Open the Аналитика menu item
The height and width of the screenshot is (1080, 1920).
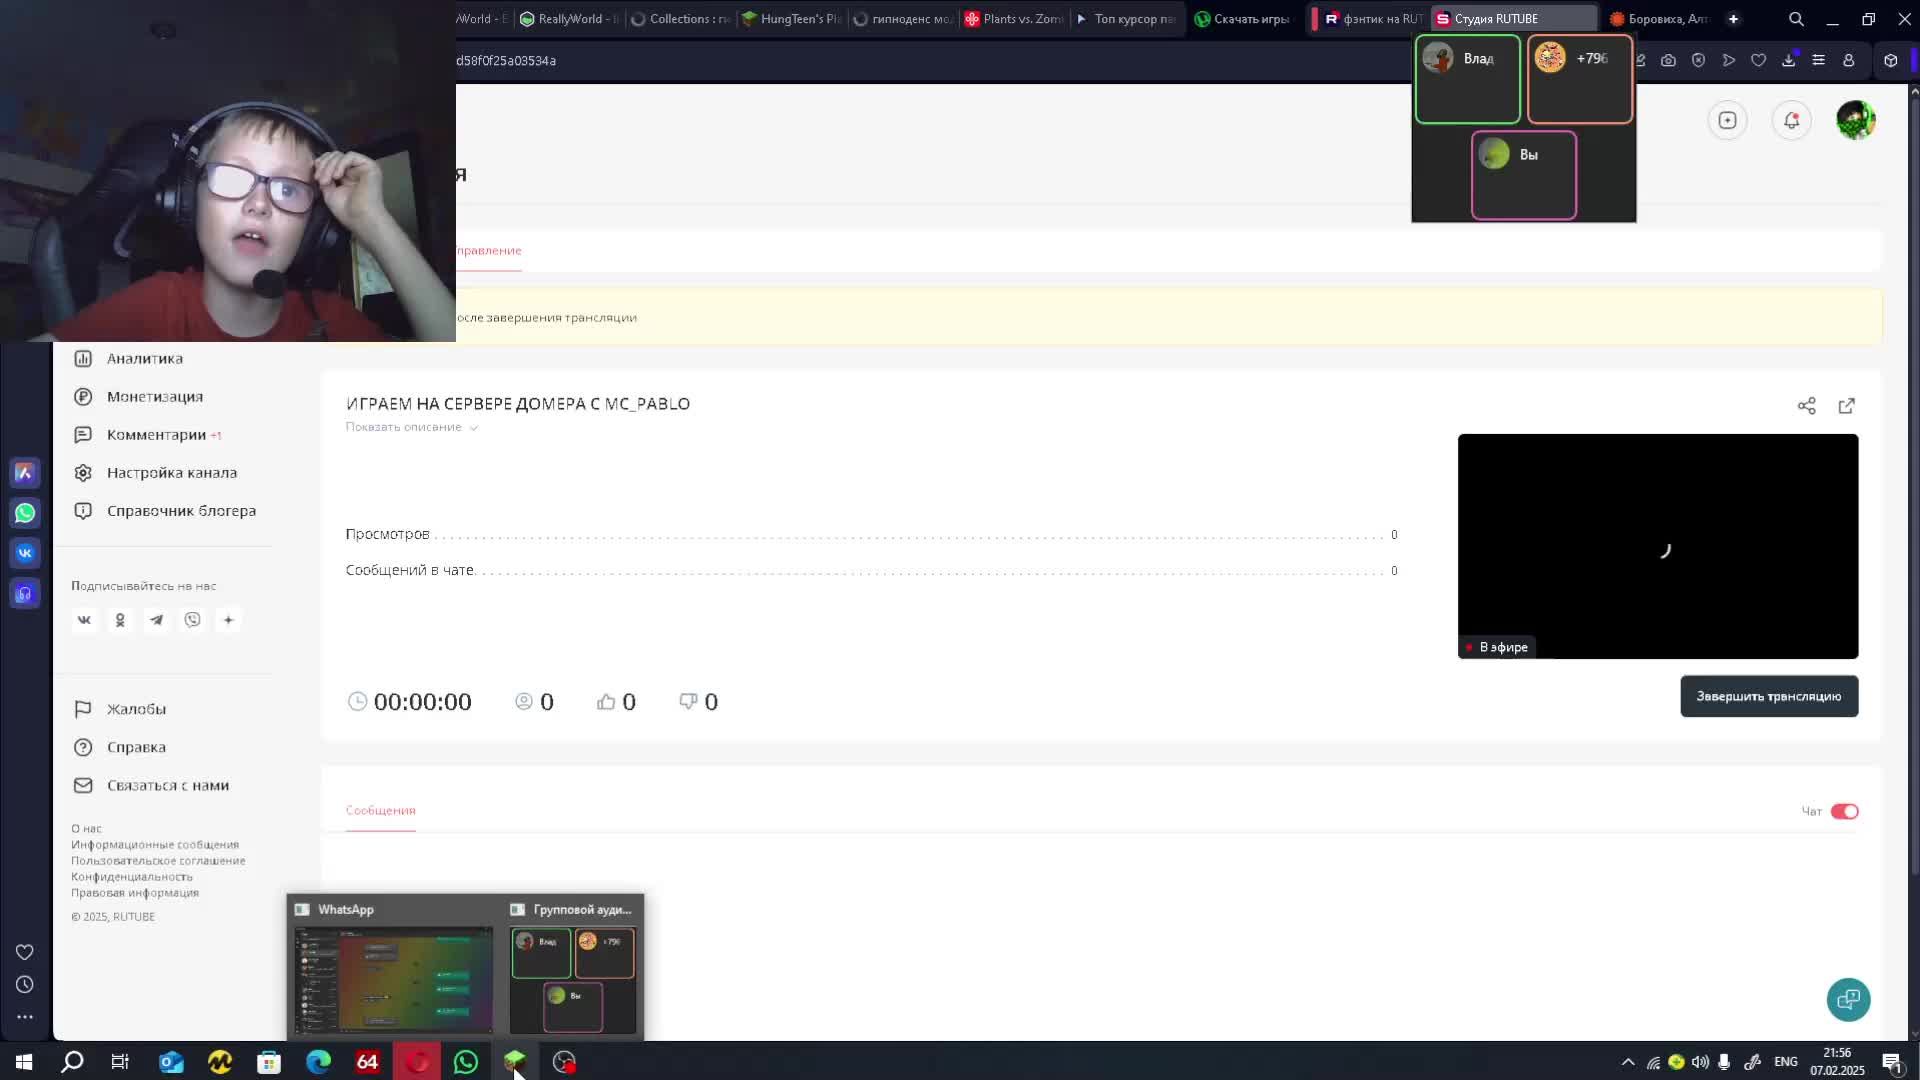[144, 358]
